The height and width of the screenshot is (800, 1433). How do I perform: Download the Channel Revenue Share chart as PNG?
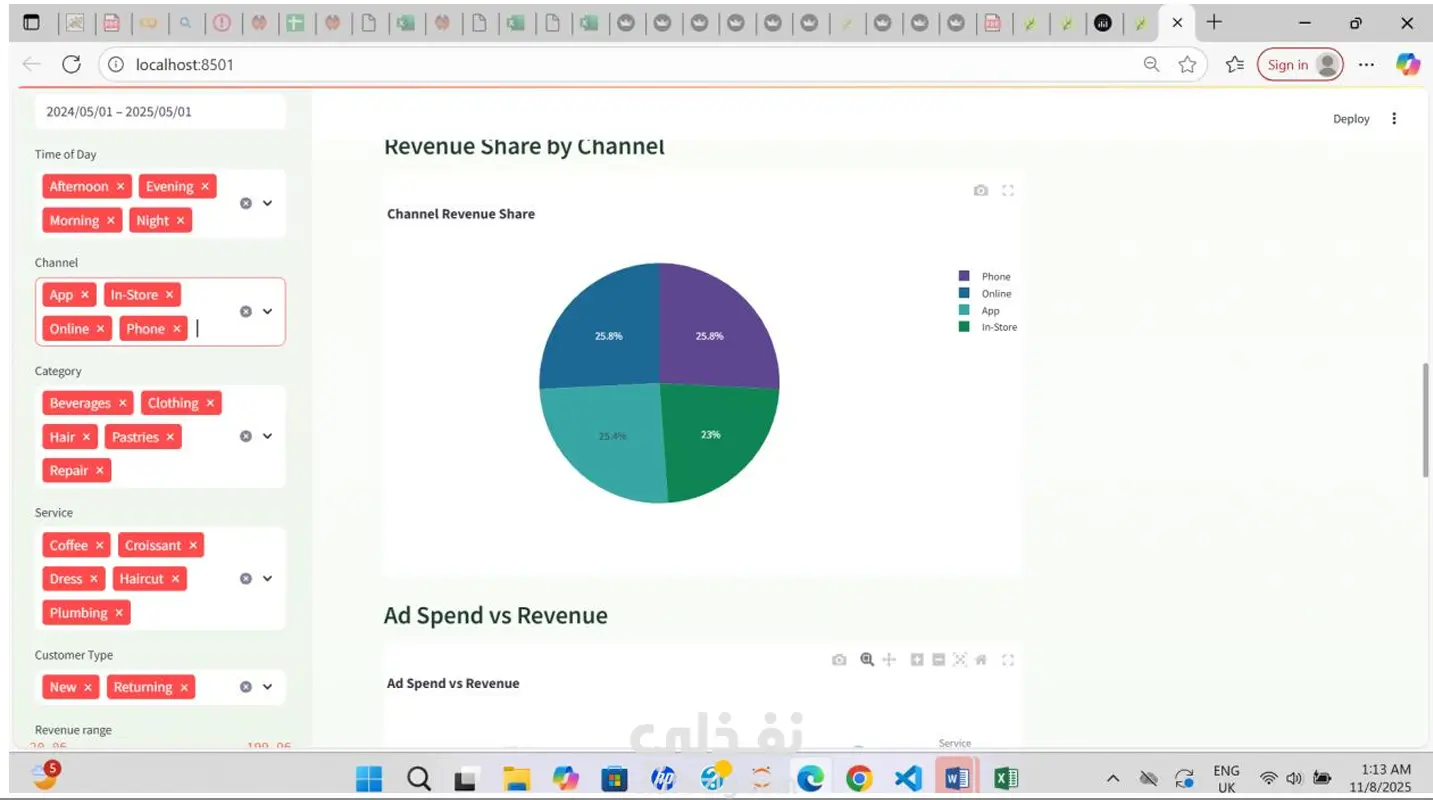coord(981,190)
